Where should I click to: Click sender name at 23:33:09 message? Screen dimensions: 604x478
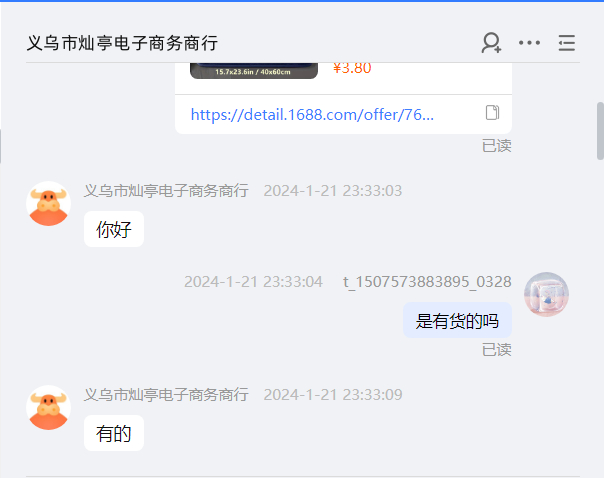coord(166,395)
